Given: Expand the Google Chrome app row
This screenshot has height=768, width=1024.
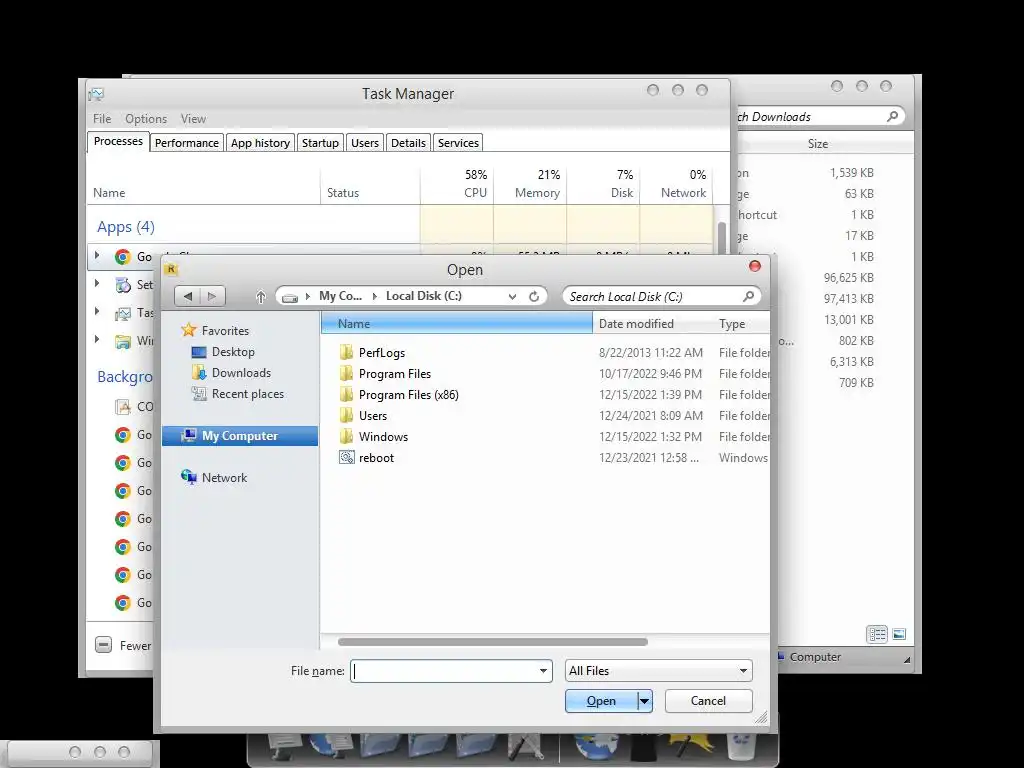Looking at the screenshot, I should (97, 256).
